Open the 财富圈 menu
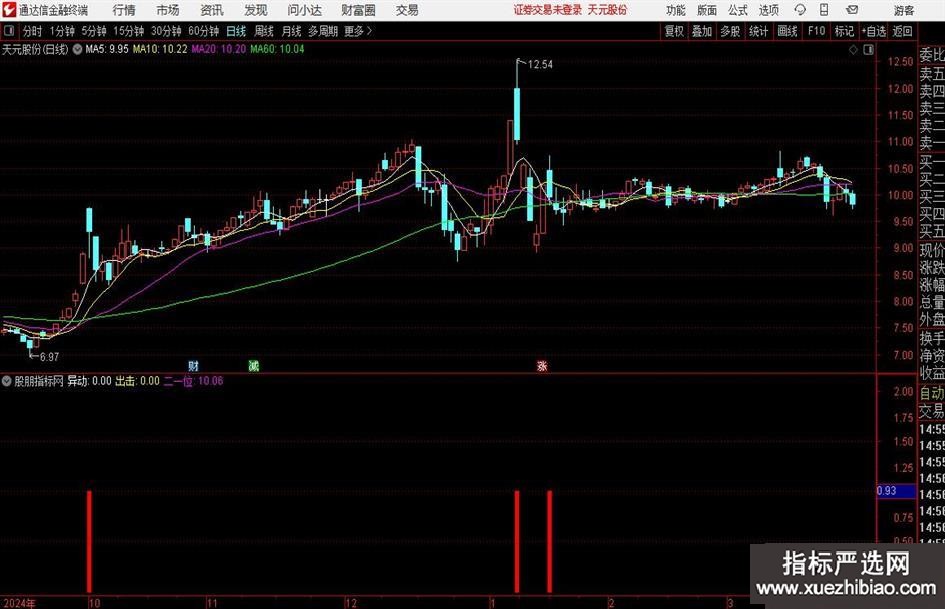This screenshot has width=945, height=609. point(358,10)
